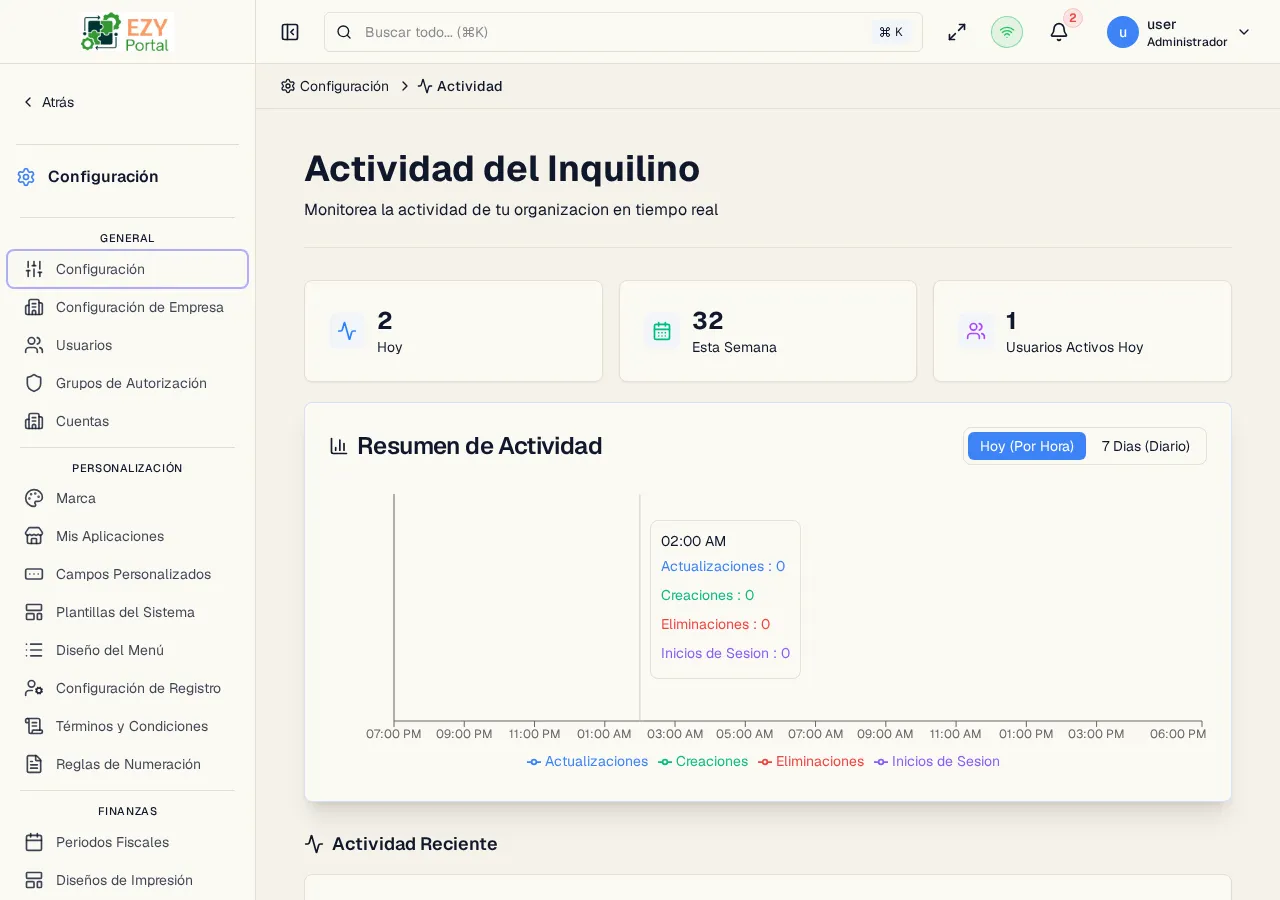Click the scroll icon for Términos y Condiciones

tap(34, 726)
